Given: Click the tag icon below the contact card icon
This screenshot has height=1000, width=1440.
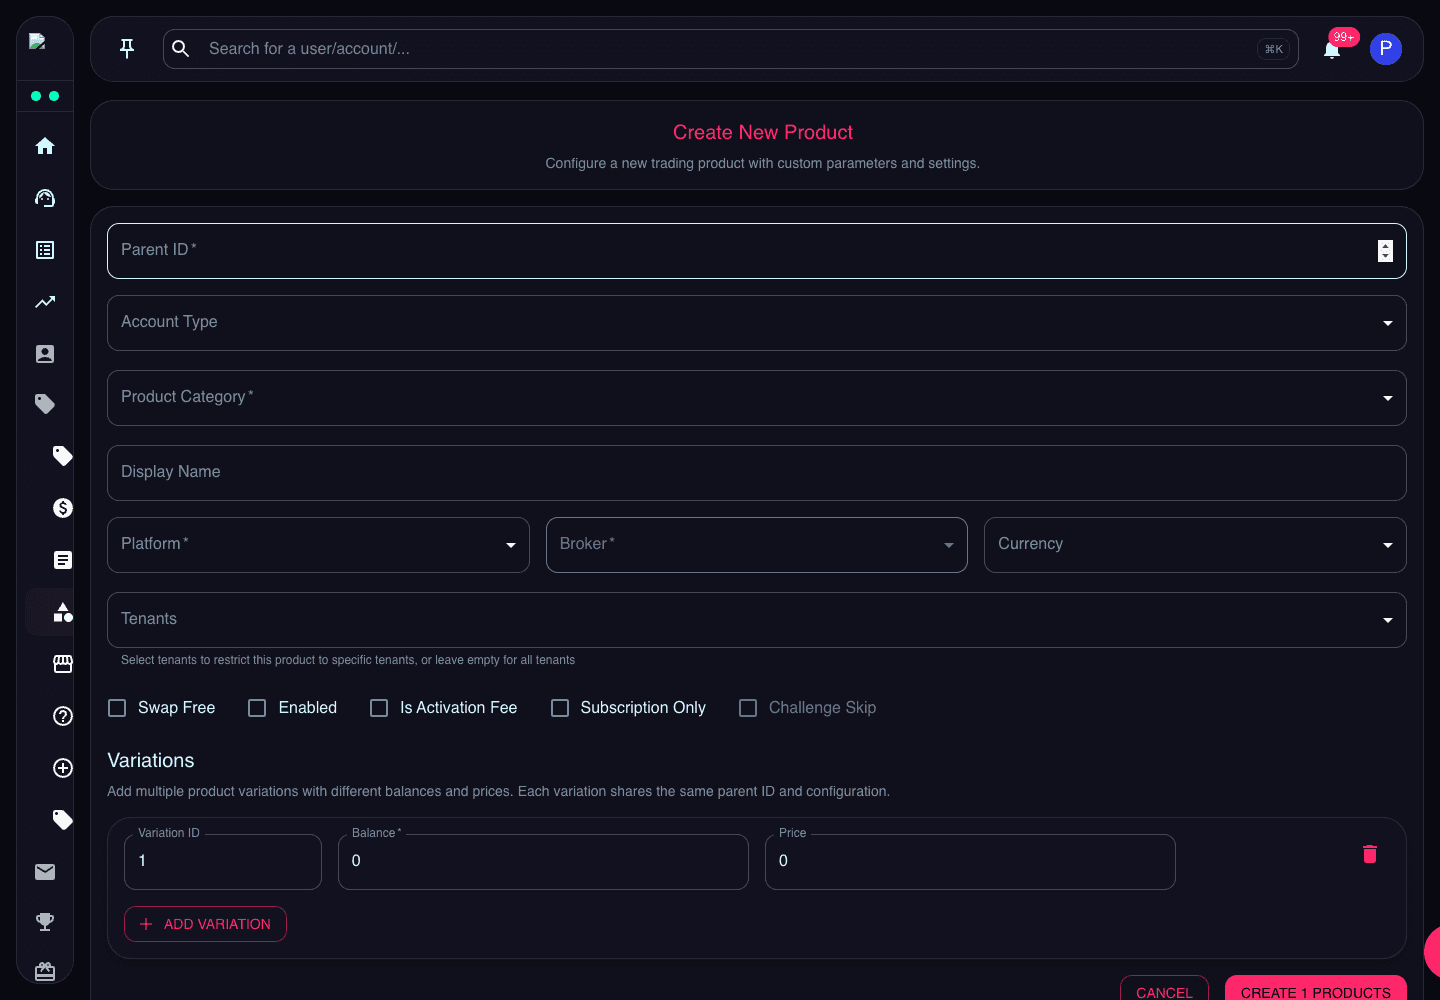Looking at the screenshot, I should pos(45,404).
